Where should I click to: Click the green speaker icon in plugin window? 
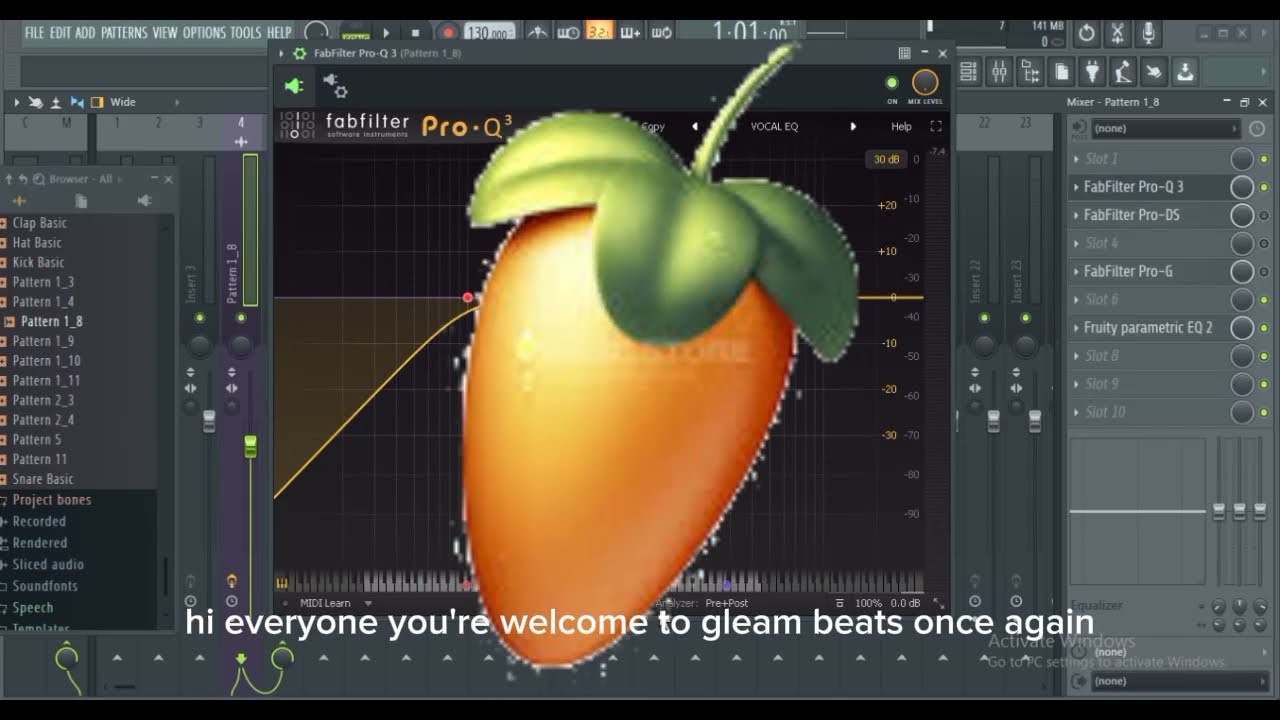coord(294,86)
